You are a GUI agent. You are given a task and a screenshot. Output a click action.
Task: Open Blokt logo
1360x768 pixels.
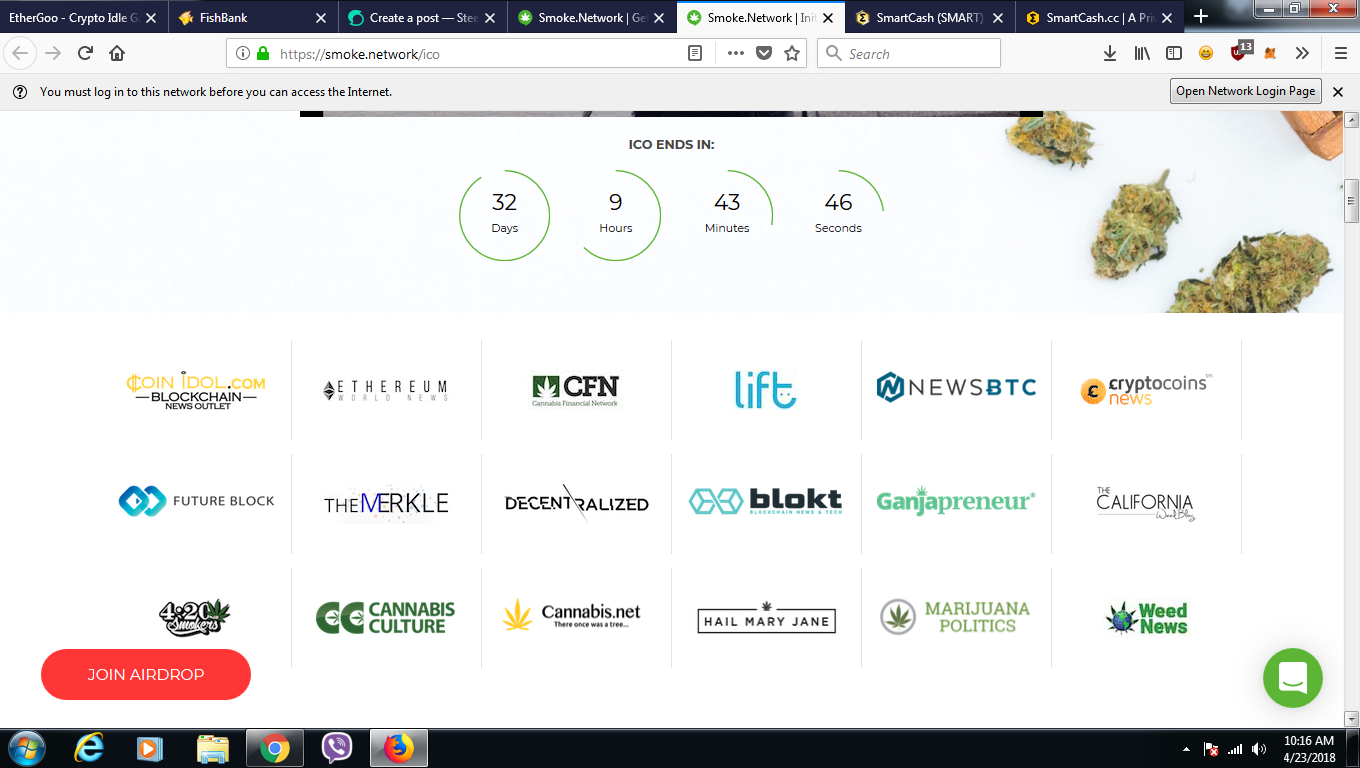pyautogui.click(x=766, y=501)
